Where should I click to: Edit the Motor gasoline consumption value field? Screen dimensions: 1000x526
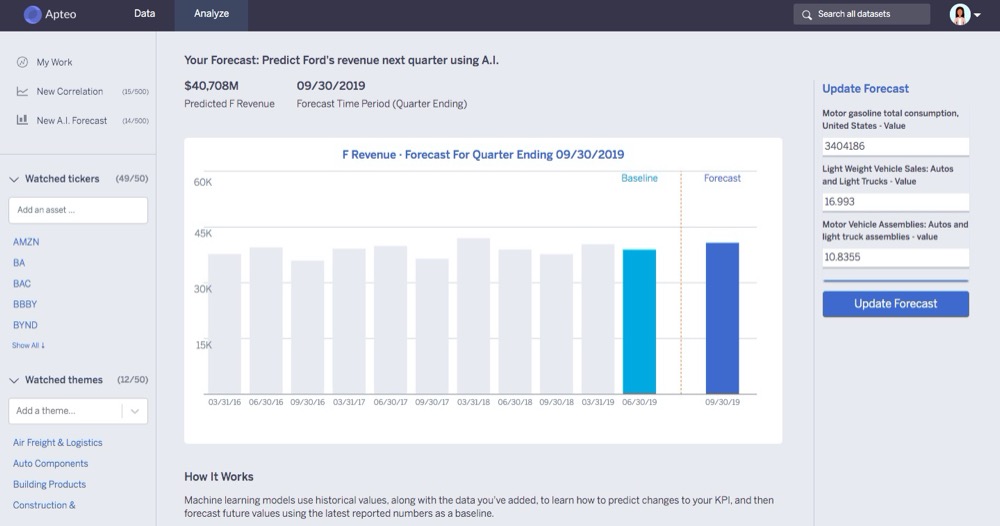[x=895, y=146]
